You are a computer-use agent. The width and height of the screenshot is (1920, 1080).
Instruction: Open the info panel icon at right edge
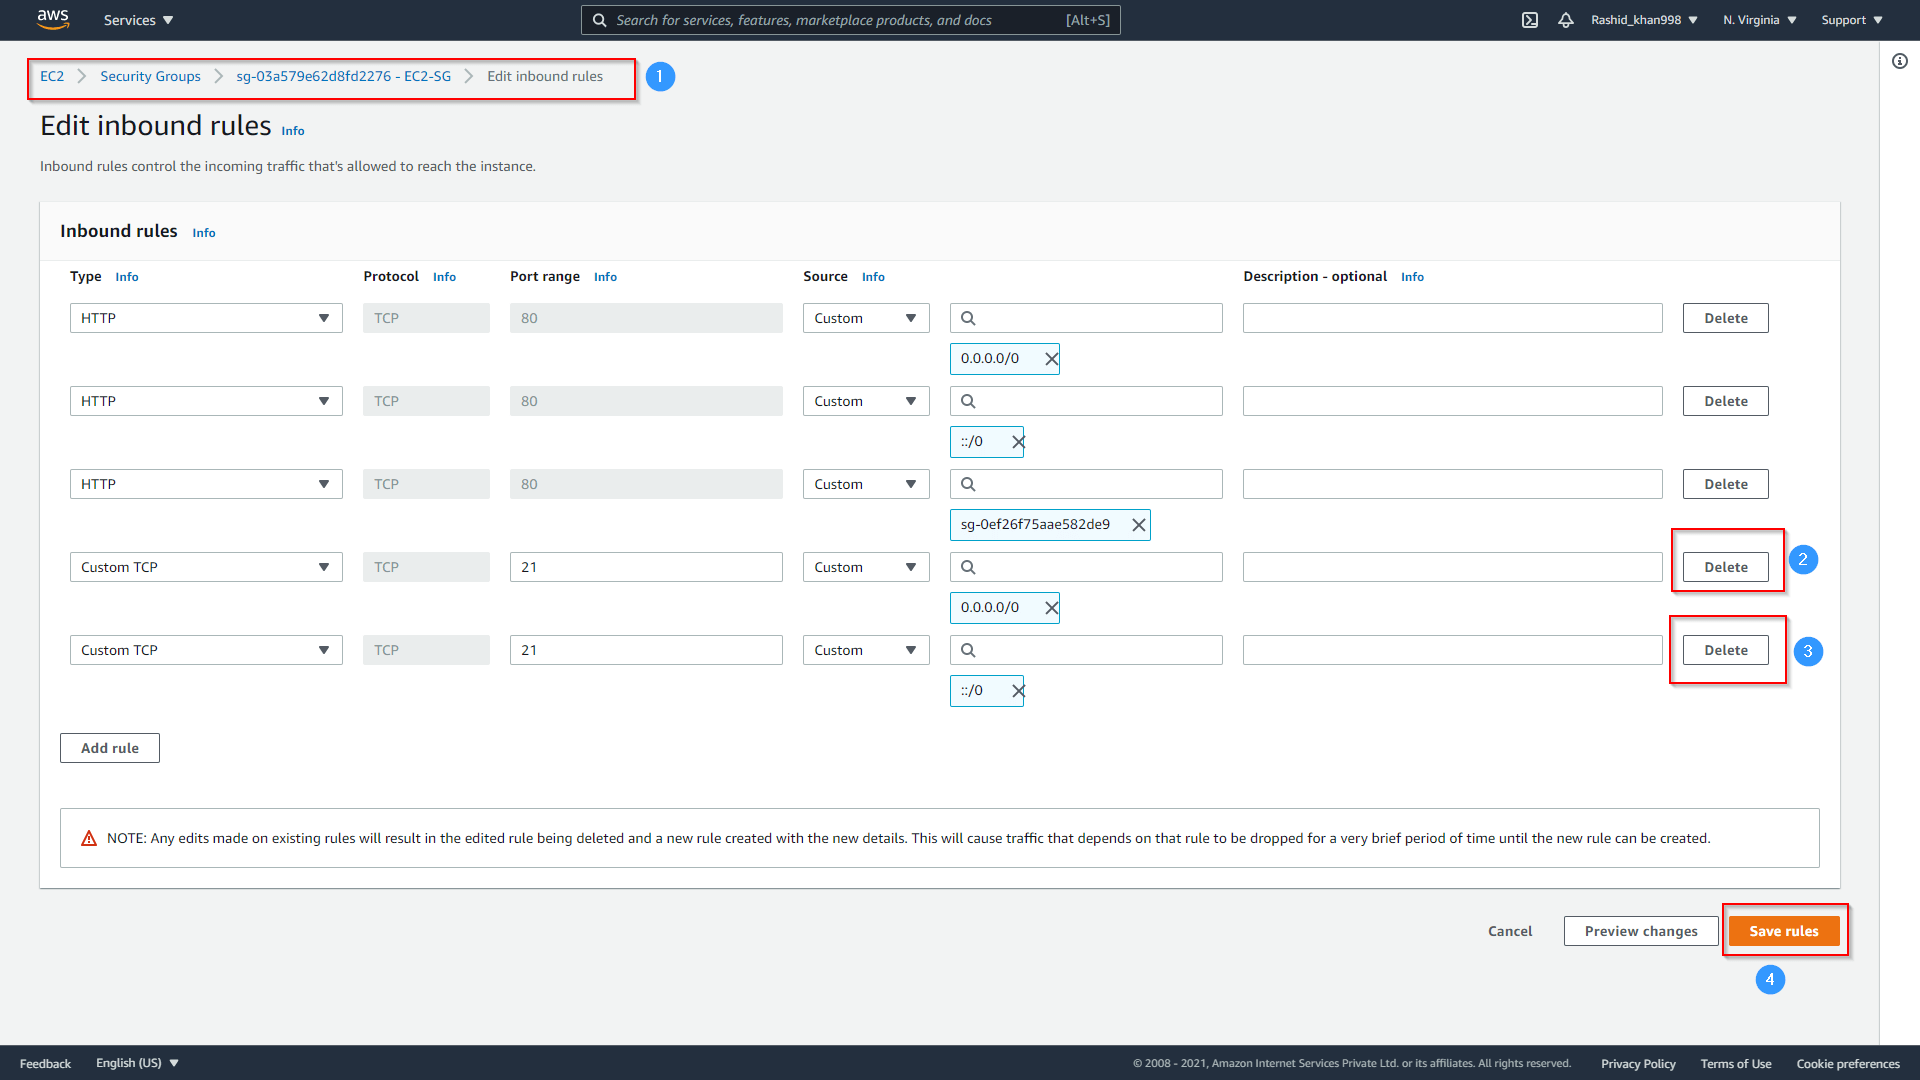(1899, 61)
